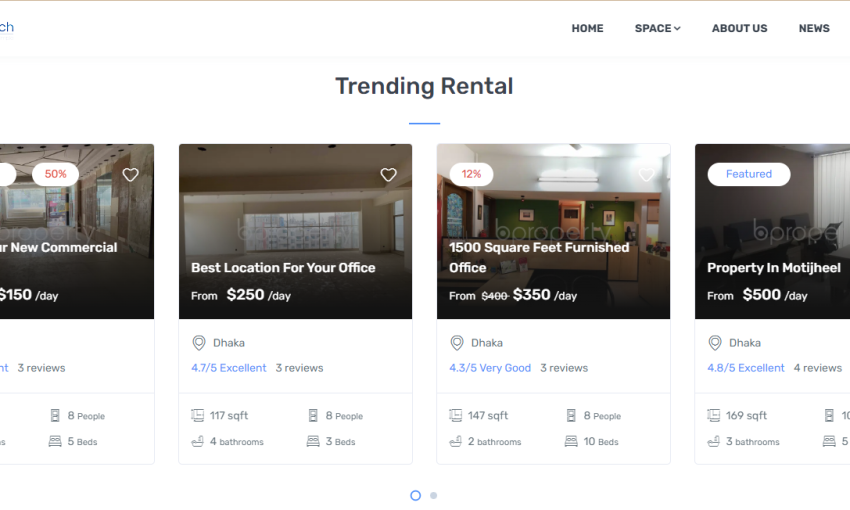850x510 pixels.
Task: Toggle heart on 1500 Square Feet Furnished Office
Action: point(646,175)
